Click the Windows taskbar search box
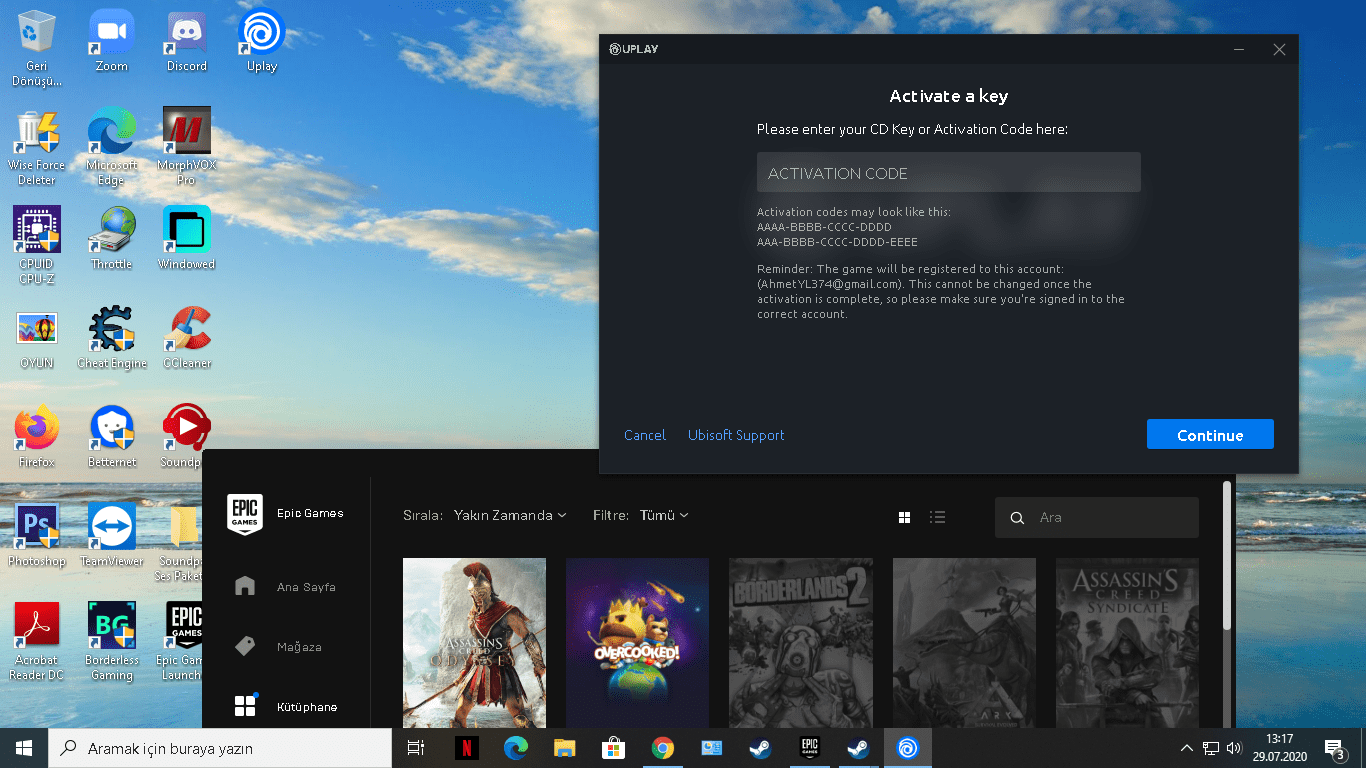This screenshot has width=1366, height=768. click(x=220, y=748)
